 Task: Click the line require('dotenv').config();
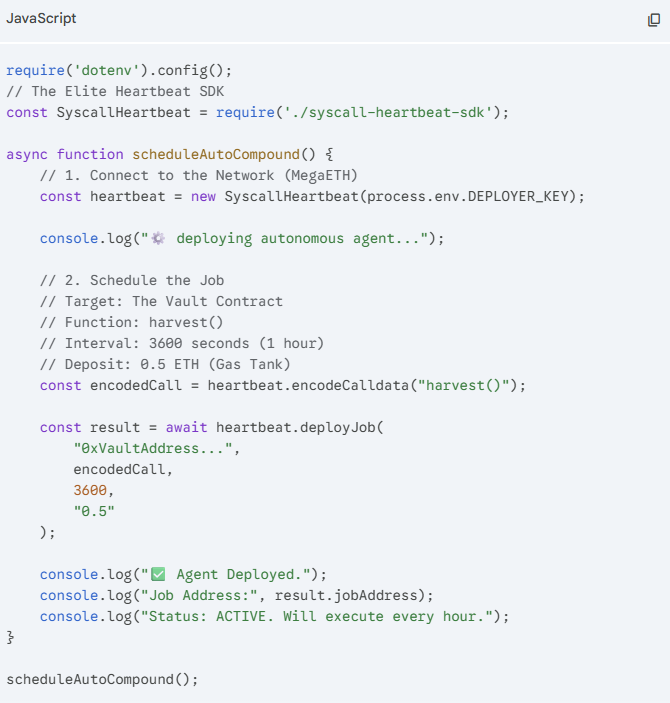(x=119, y=70)
